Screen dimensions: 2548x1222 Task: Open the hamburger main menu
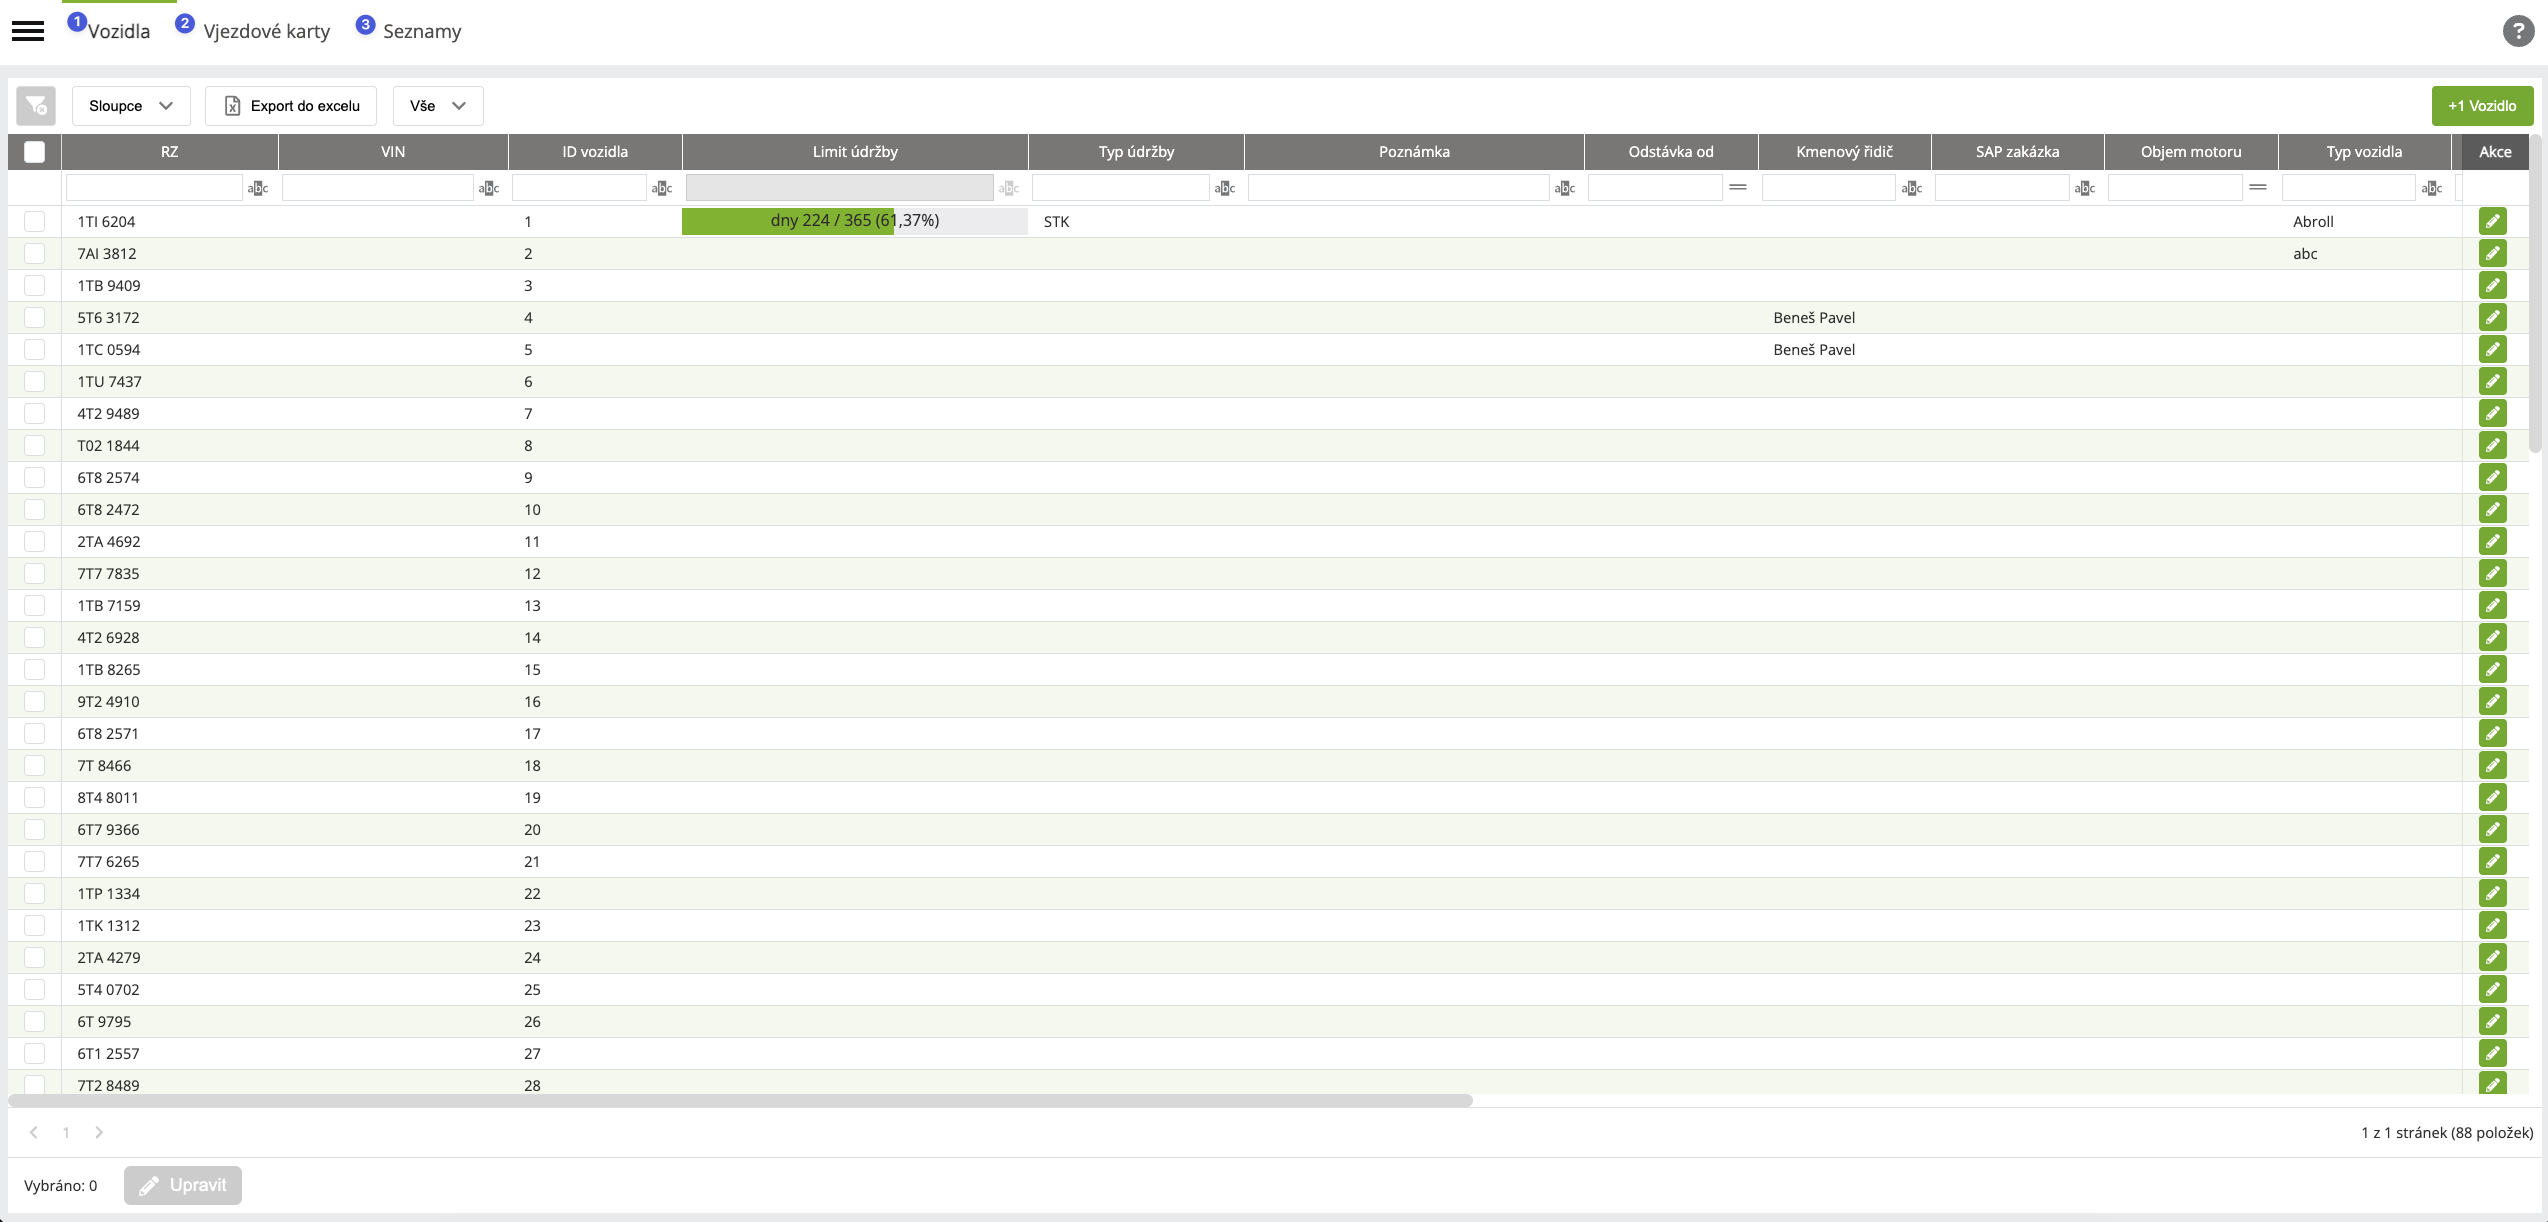click(28, 31)
